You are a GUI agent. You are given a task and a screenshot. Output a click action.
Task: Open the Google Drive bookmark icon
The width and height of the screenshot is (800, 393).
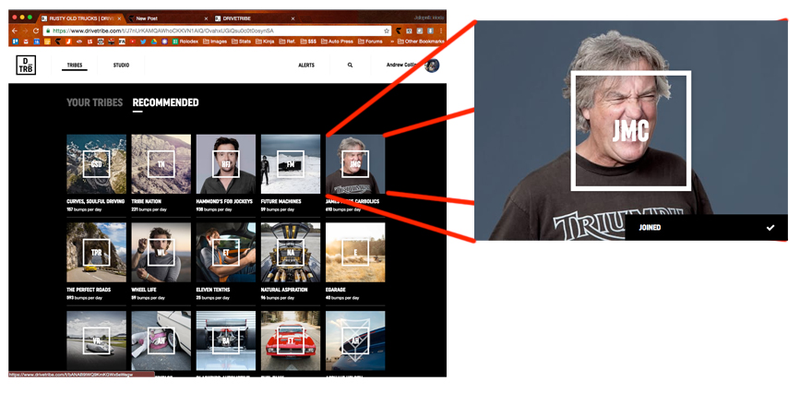point(154,41)
